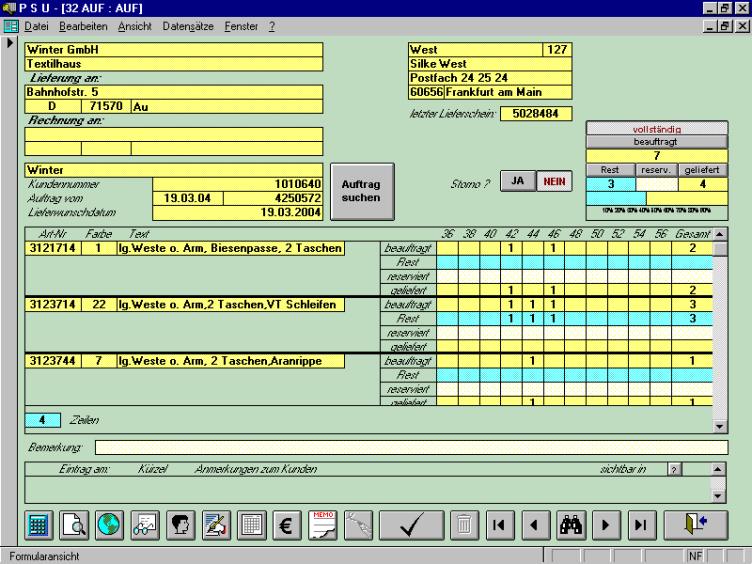
Task: Select JA for Storno
Action: click(516, 182)
